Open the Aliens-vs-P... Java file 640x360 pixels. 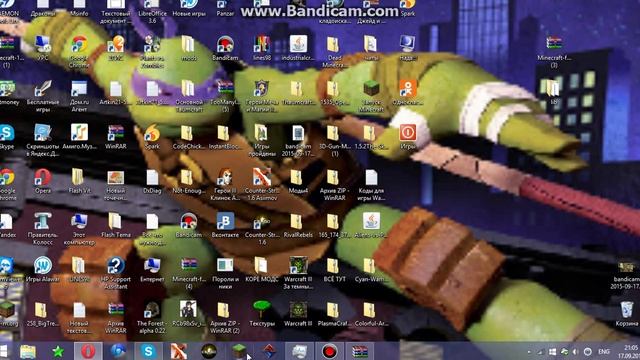pyautogui.click(x=371, y=225)
